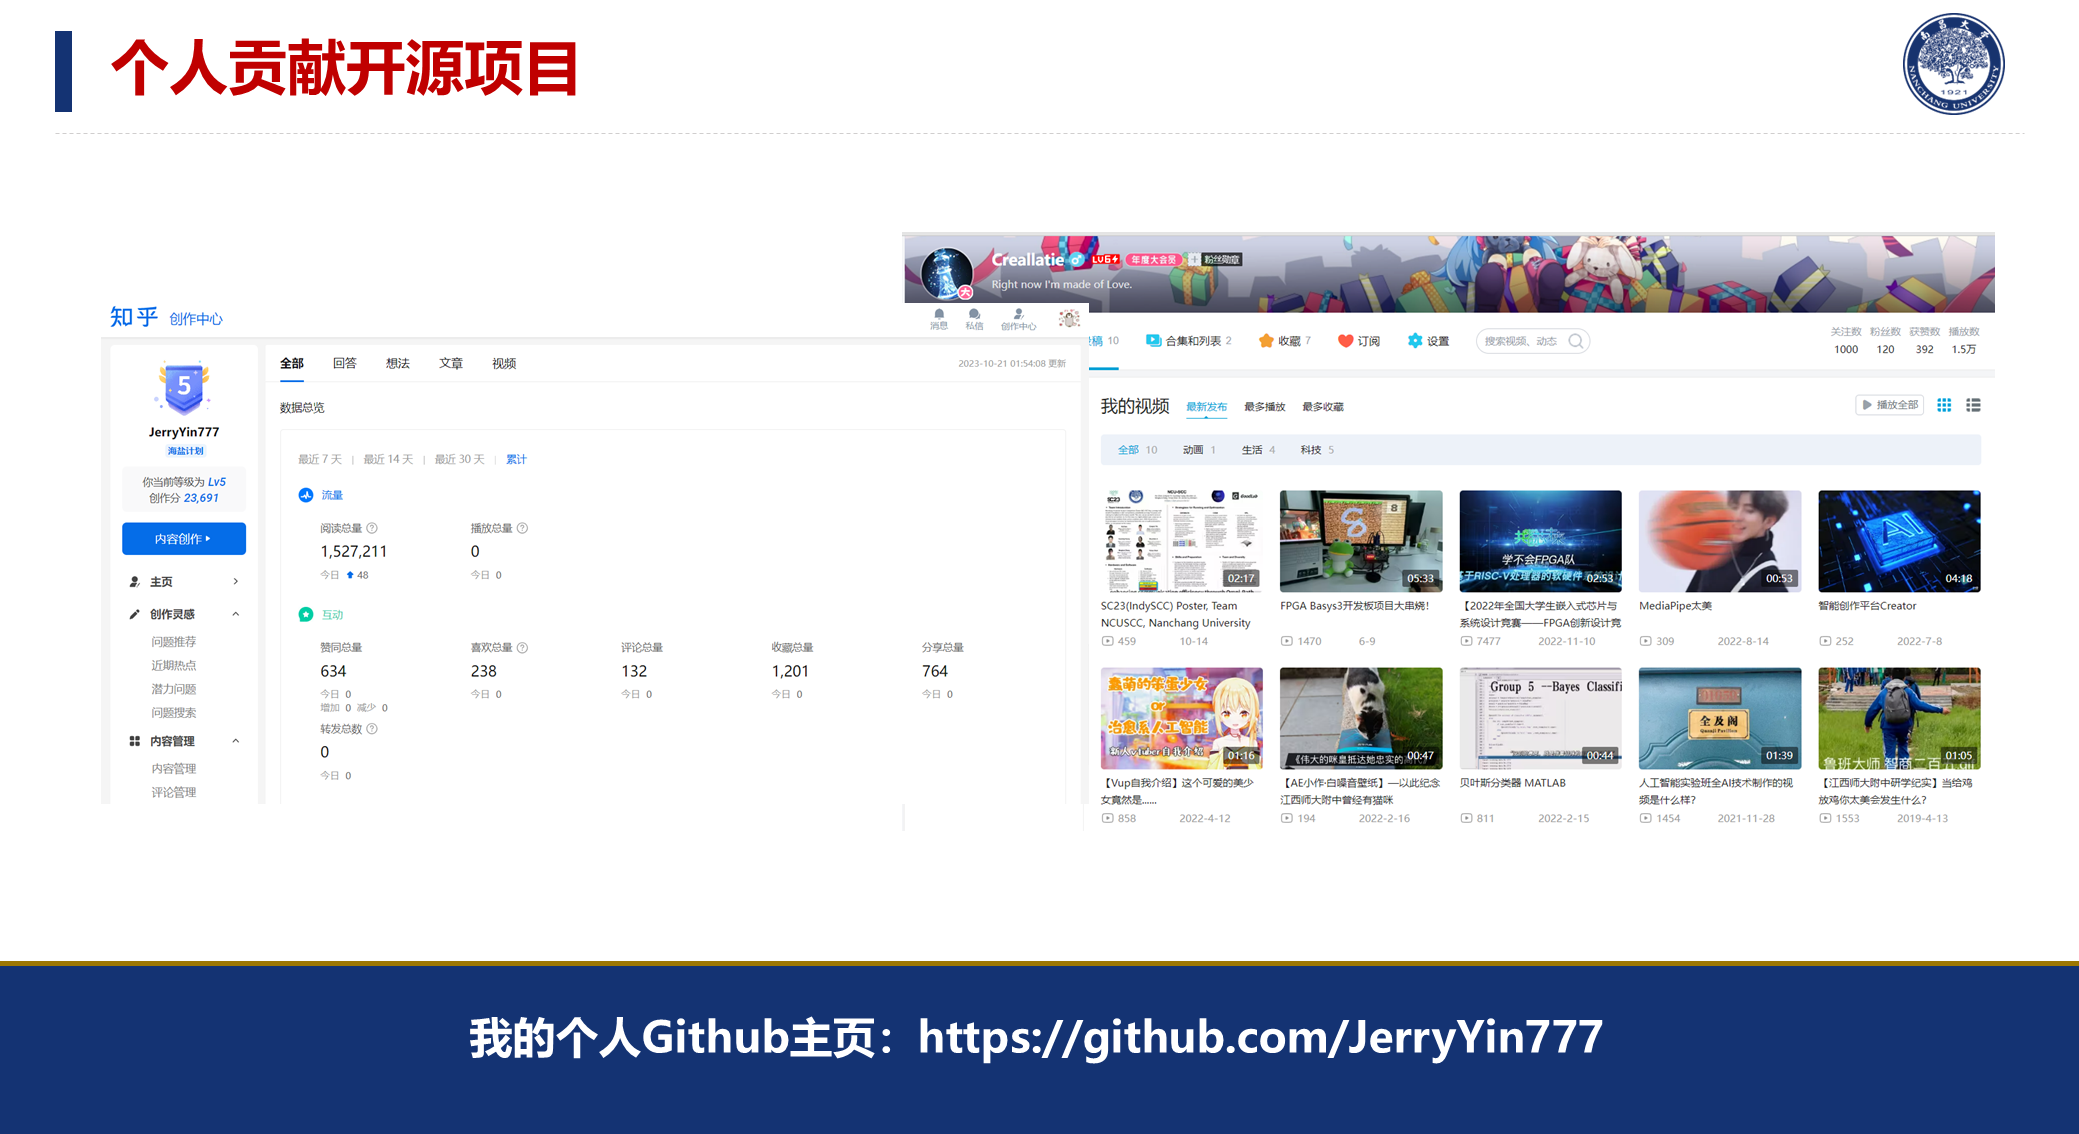
Task: Click the help icon next to 阅读总量
Action: 372,528
